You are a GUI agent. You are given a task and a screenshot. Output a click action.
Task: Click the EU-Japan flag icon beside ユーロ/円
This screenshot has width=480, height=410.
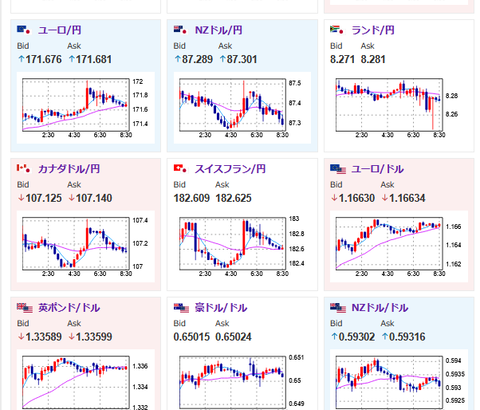(24, 30)
